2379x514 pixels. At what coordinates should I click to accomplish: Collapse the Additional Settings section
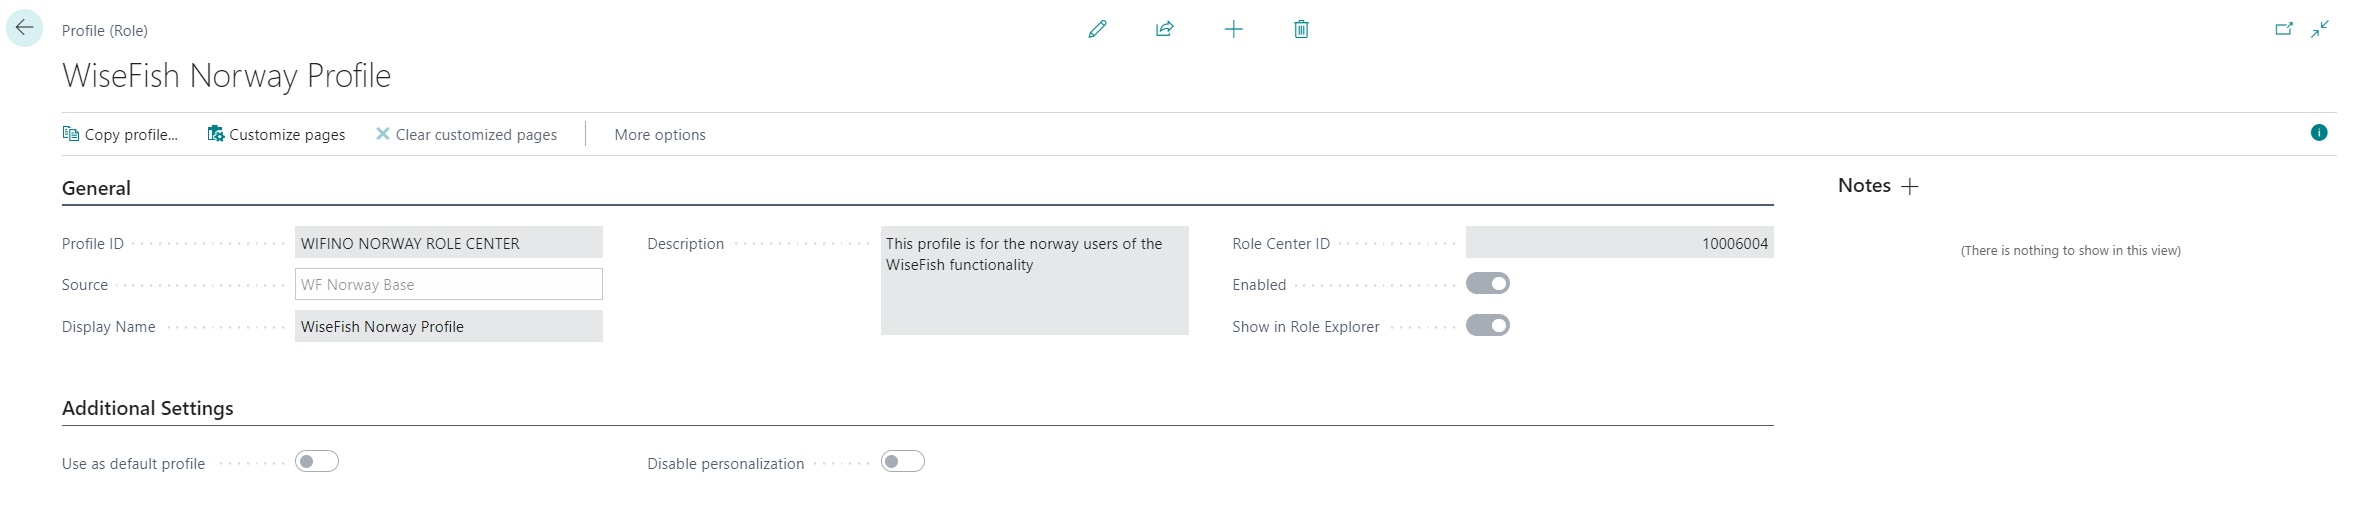coord(148,408)
